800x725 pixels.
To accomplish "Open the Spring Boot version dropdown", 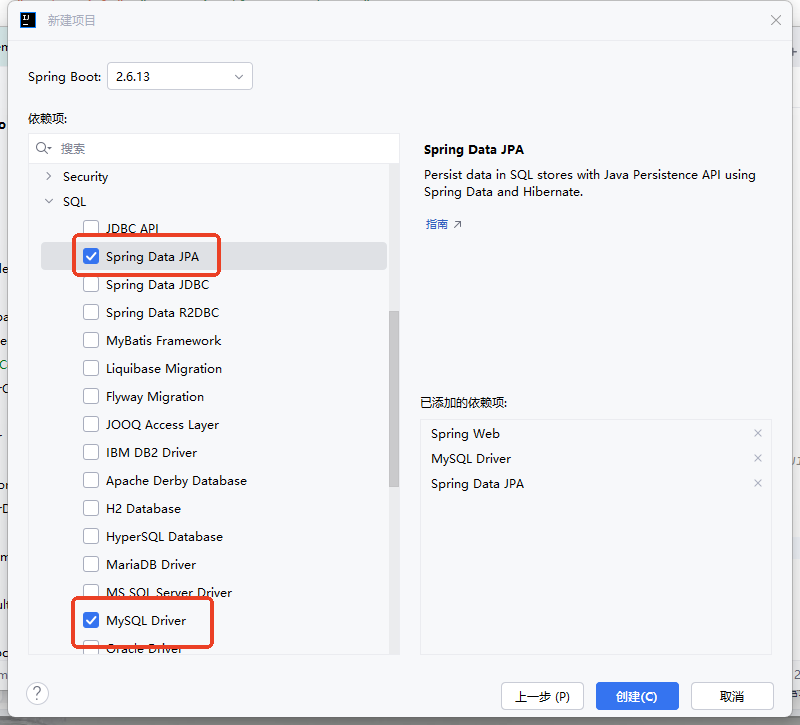I will (180, 77).
